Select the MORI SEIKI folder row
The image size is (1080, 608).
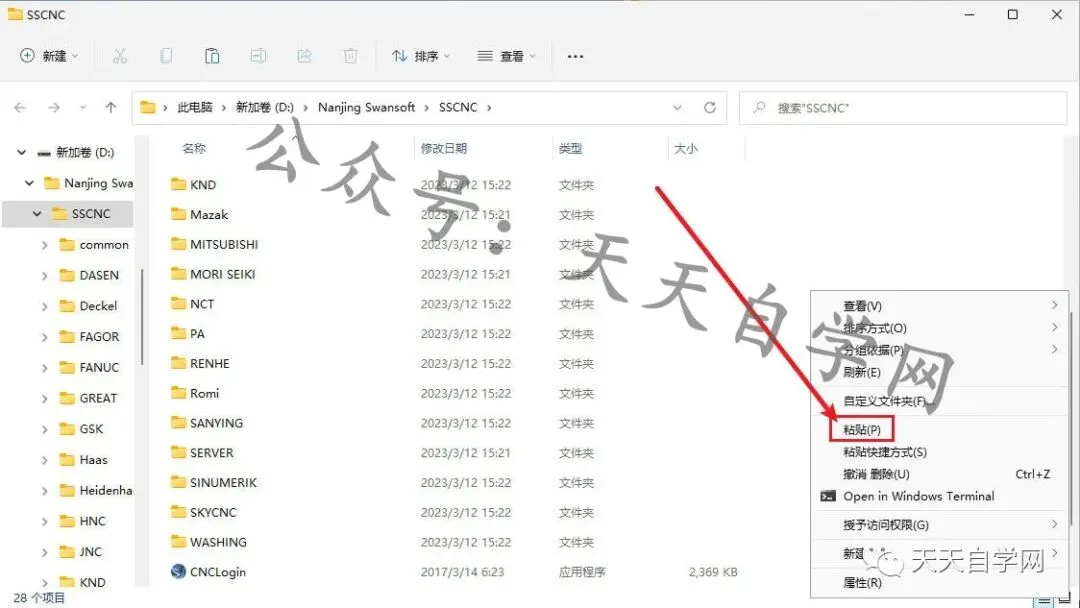[x=455, y=274]
